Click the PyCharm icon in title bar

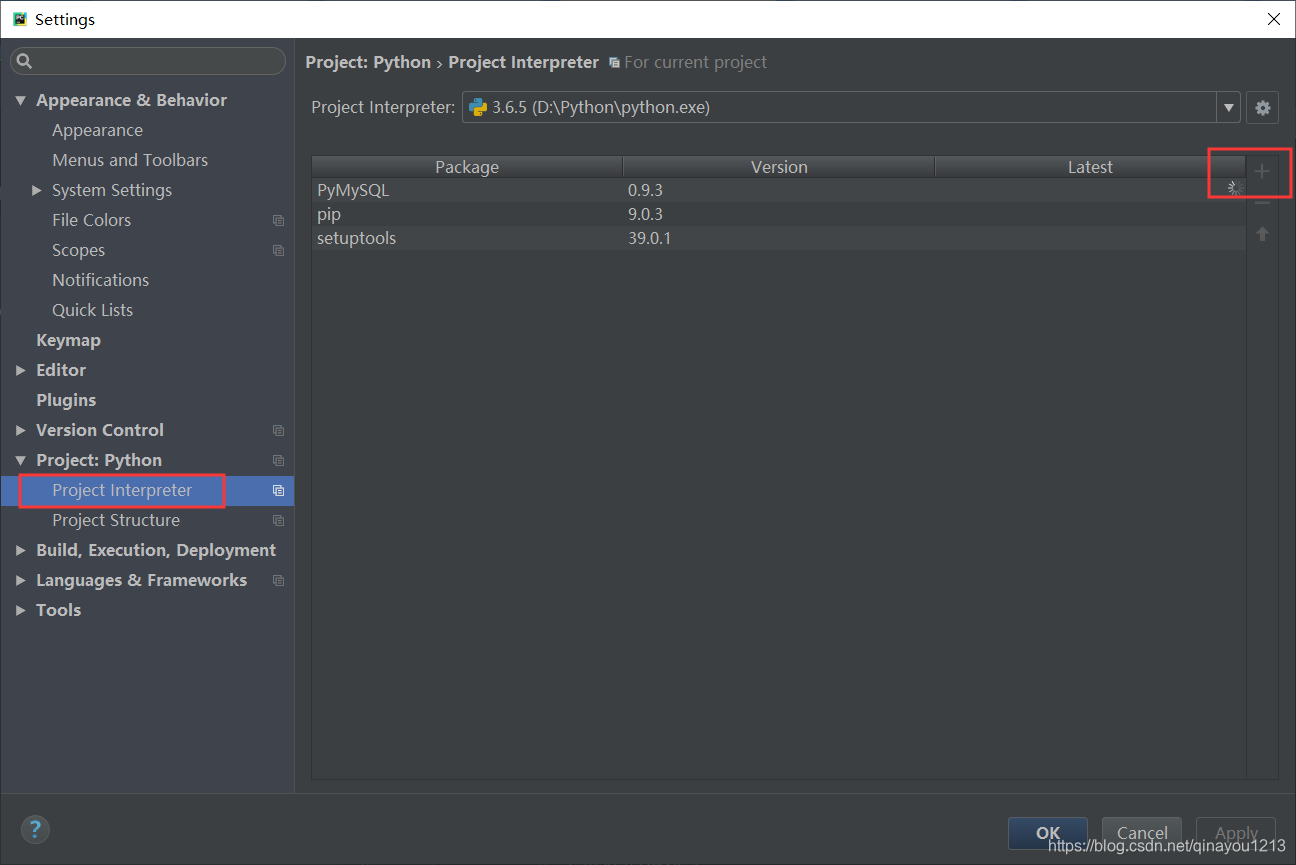[x=19, y=19]
